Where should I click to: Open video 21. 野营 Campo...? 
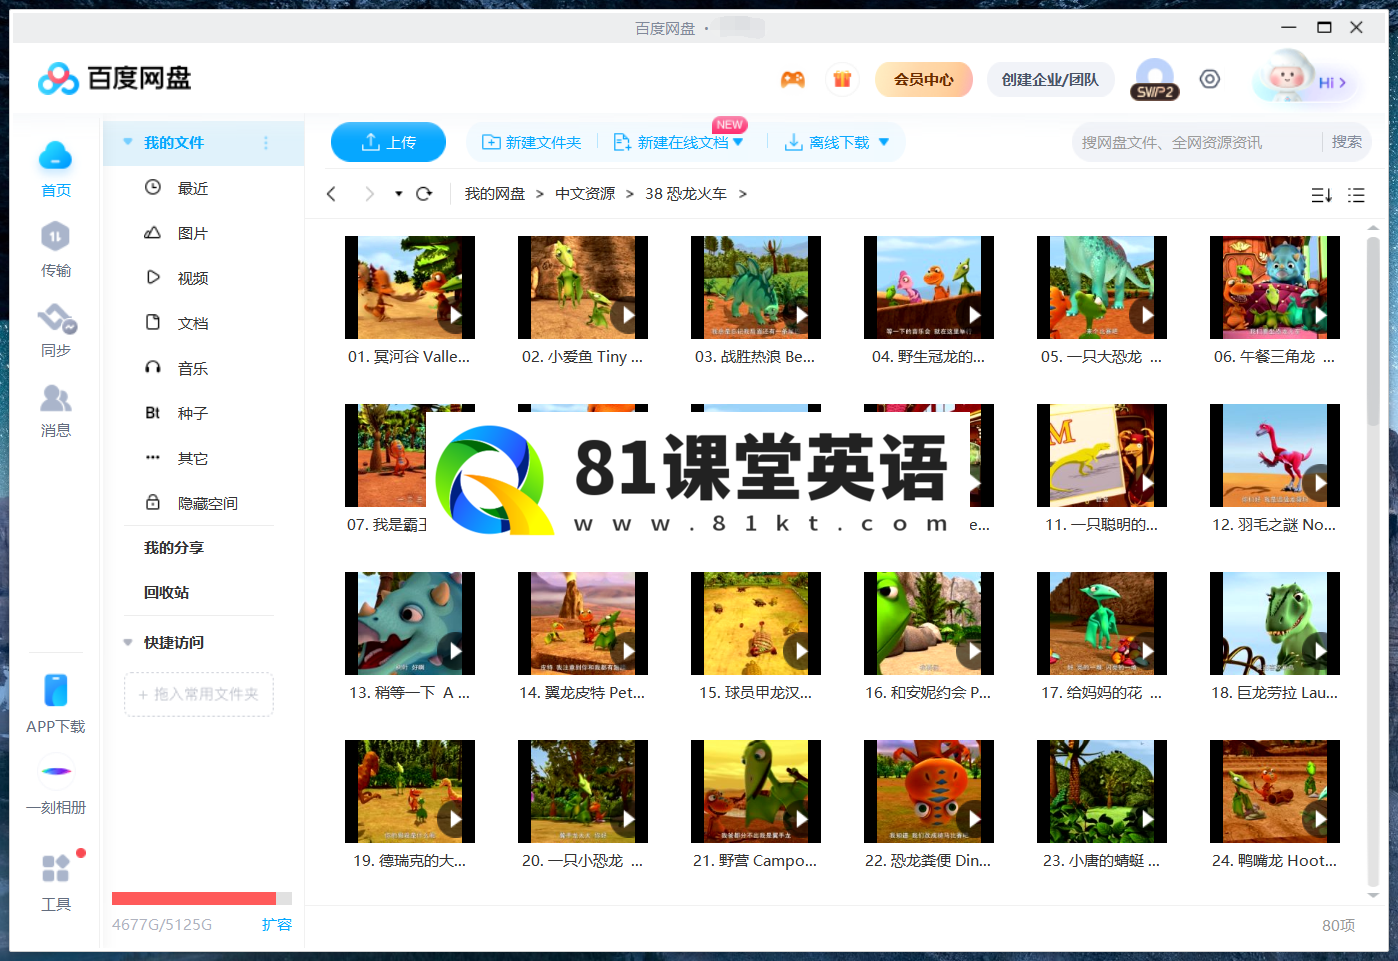pyautogui.click(x=756, y=791)
